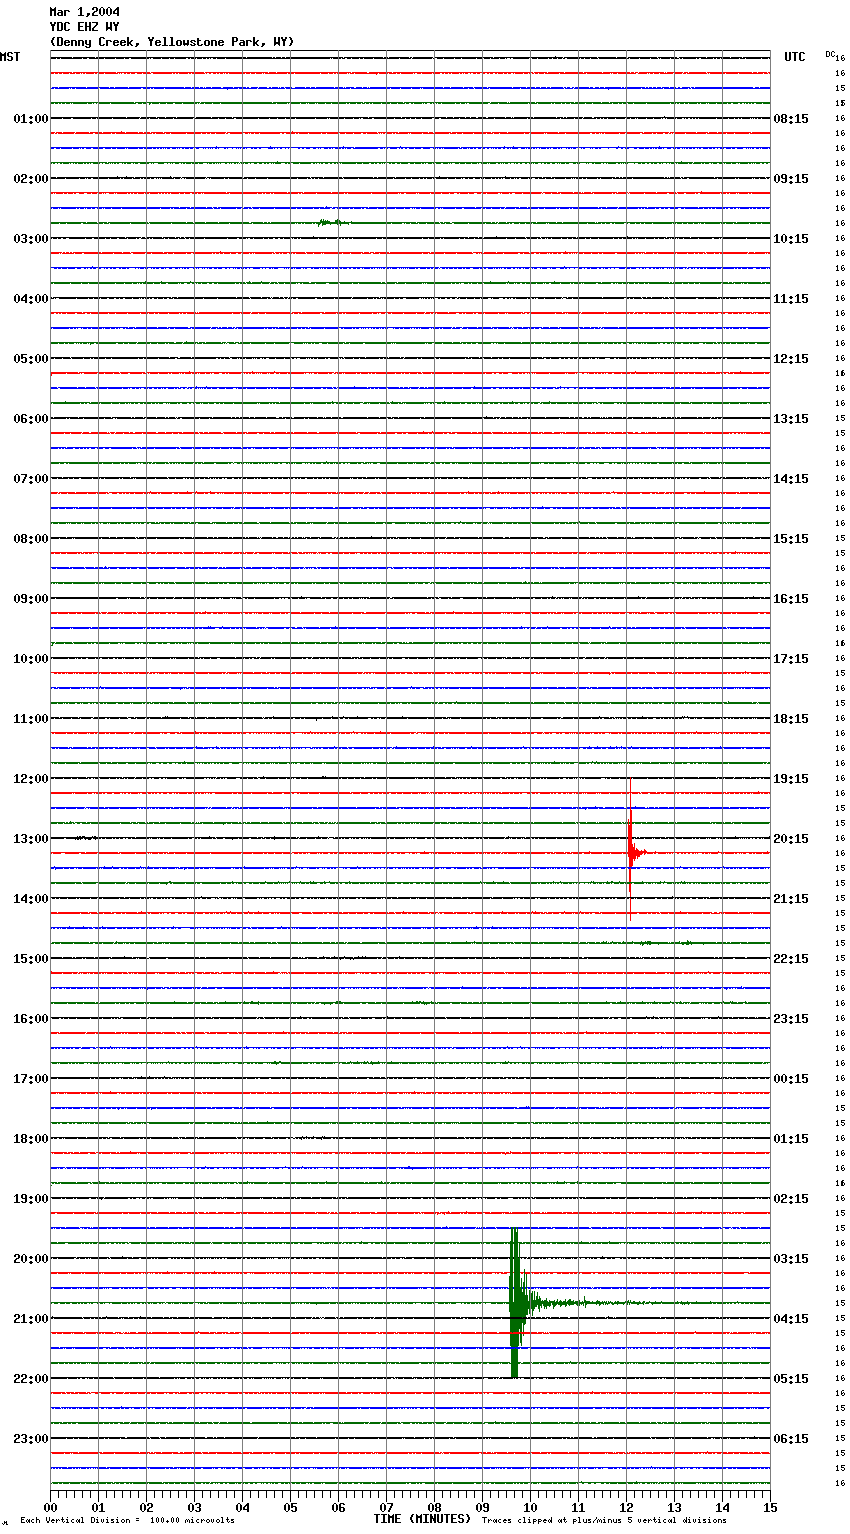Click the date heading Mar 1,2004
This screenshot has height=1534, width=850.
coord(84,12)
